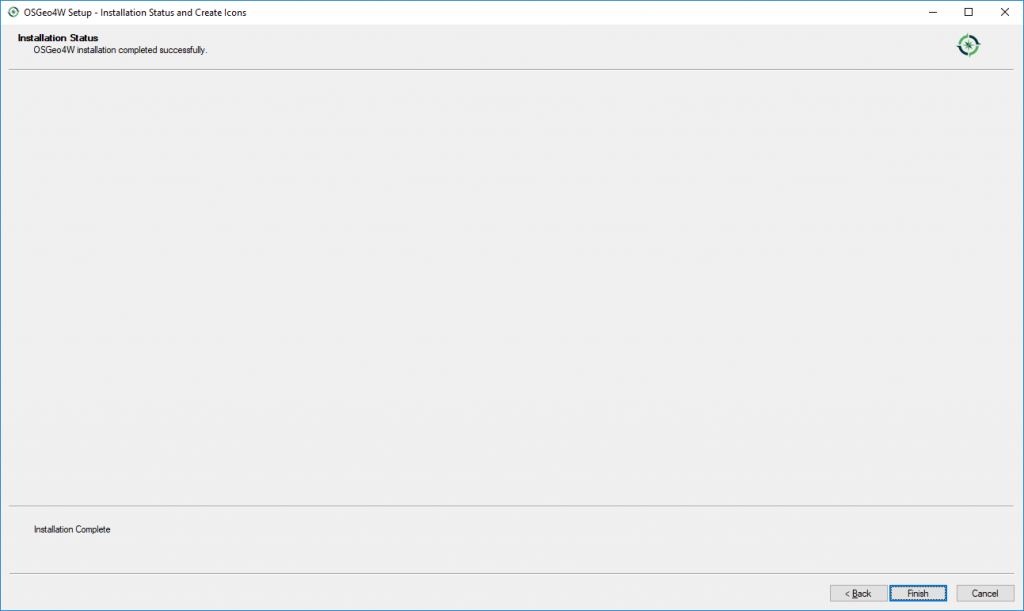Finish the OSGeo4W installation
Image resolution: width=1024 pixels, height=611 pixels.
(918, 593)
